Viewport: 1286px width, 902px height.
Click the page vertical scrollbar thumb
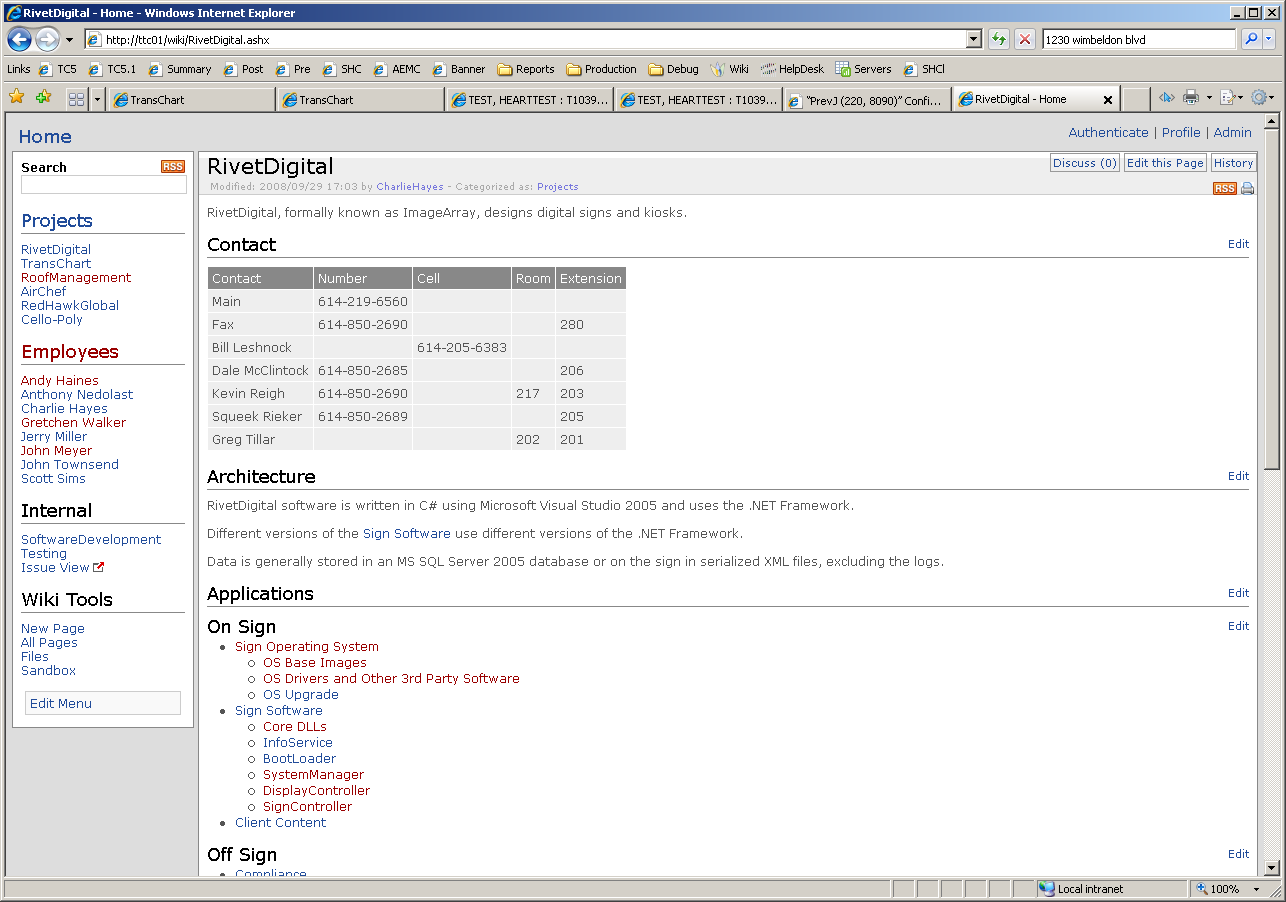(x=1272, y=299)
